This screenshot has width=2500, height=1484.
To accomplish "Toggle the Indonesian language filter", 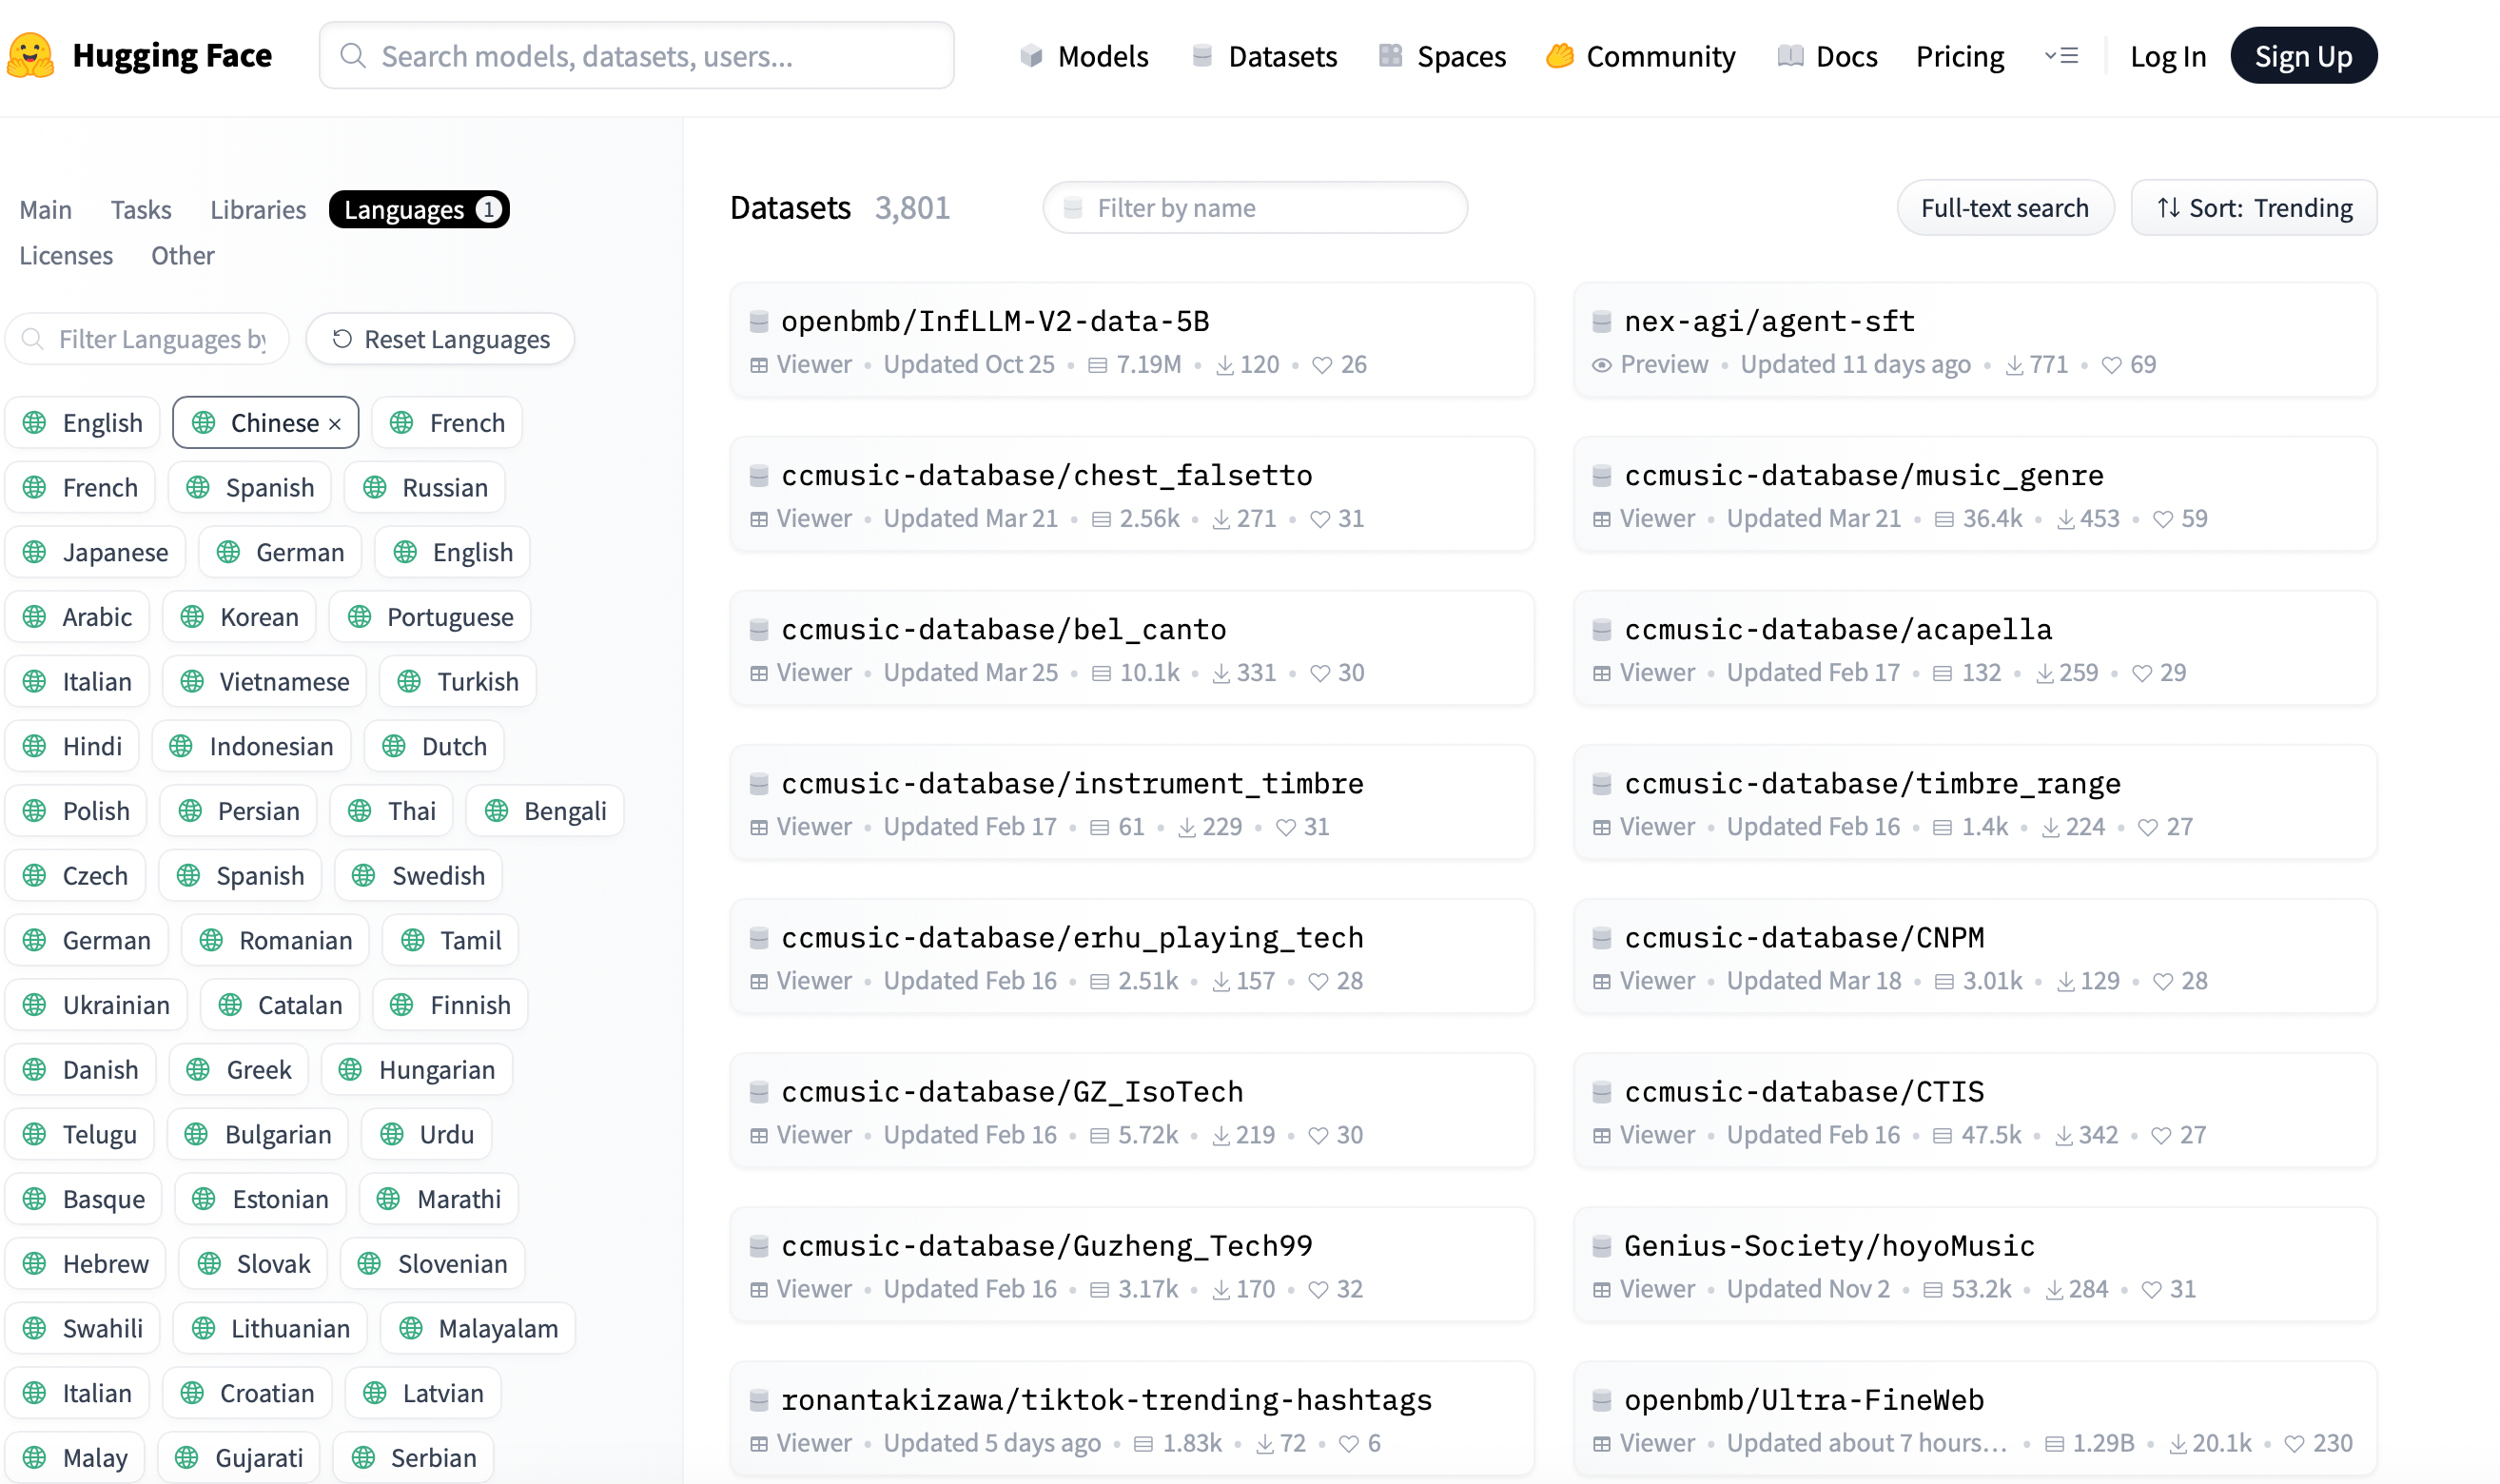I will (x=251, y=746).
